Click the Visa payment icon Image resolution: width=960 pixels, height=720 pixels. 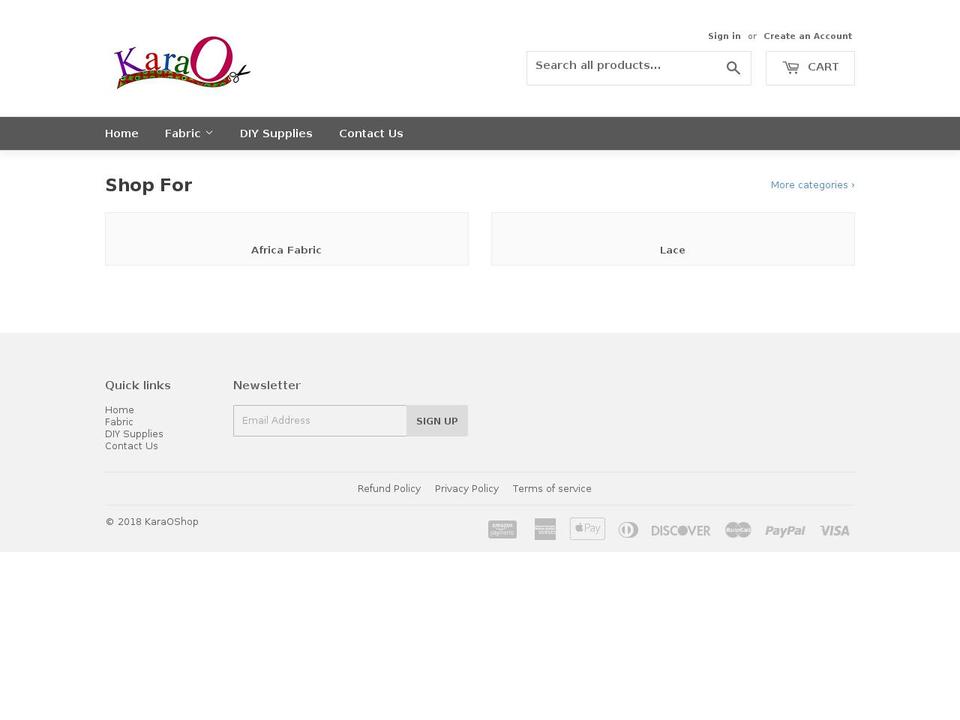click(834, 530)
